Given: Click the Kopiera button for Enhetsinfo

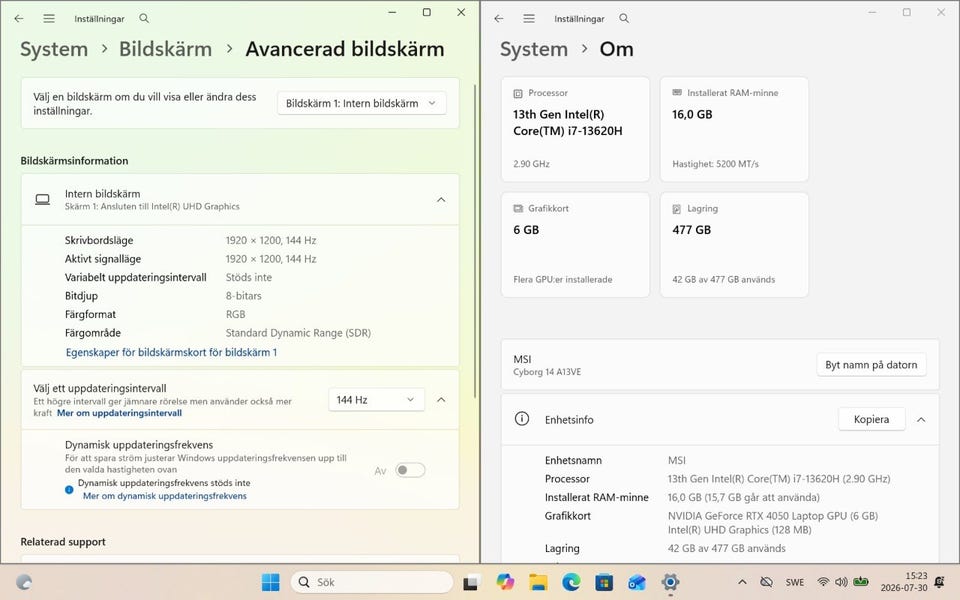Looking at the screenshot, I should (871, 419).
